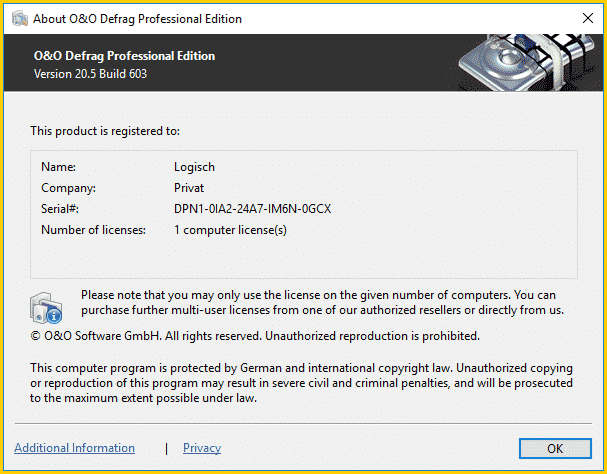Click the '1 computer license(s)' text
Viewport: 607px width, 474px height.
point(230,230)
